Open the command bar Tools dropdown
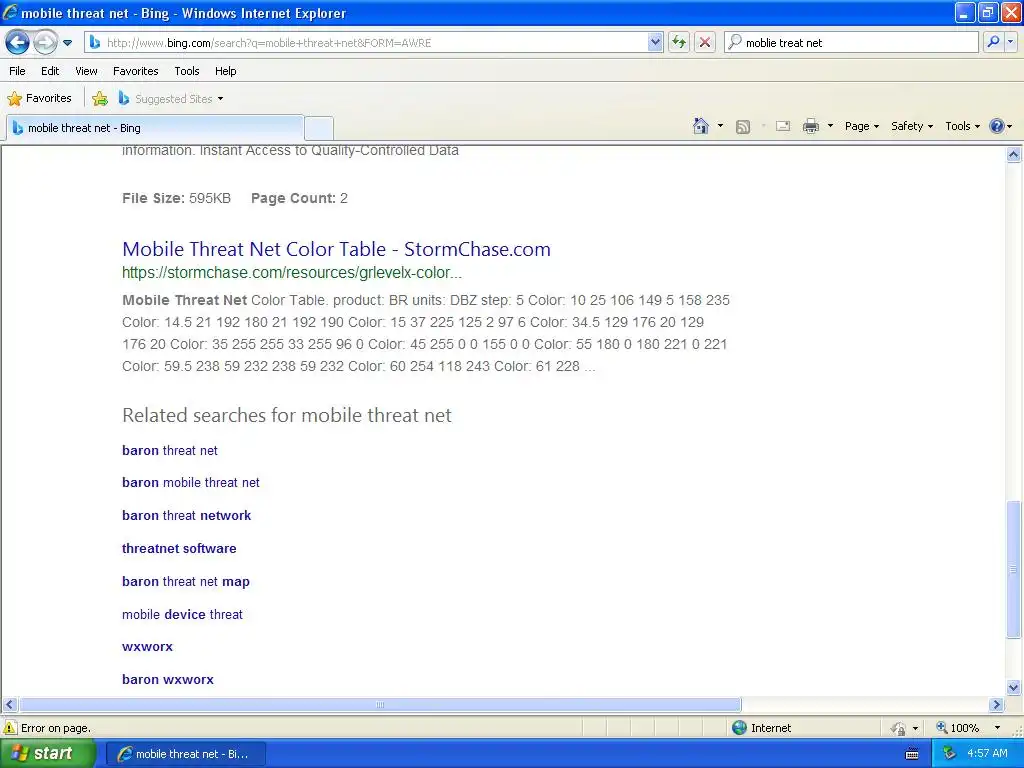The width and height of the screenshot is (1024, 768). [x=963, y=126]
